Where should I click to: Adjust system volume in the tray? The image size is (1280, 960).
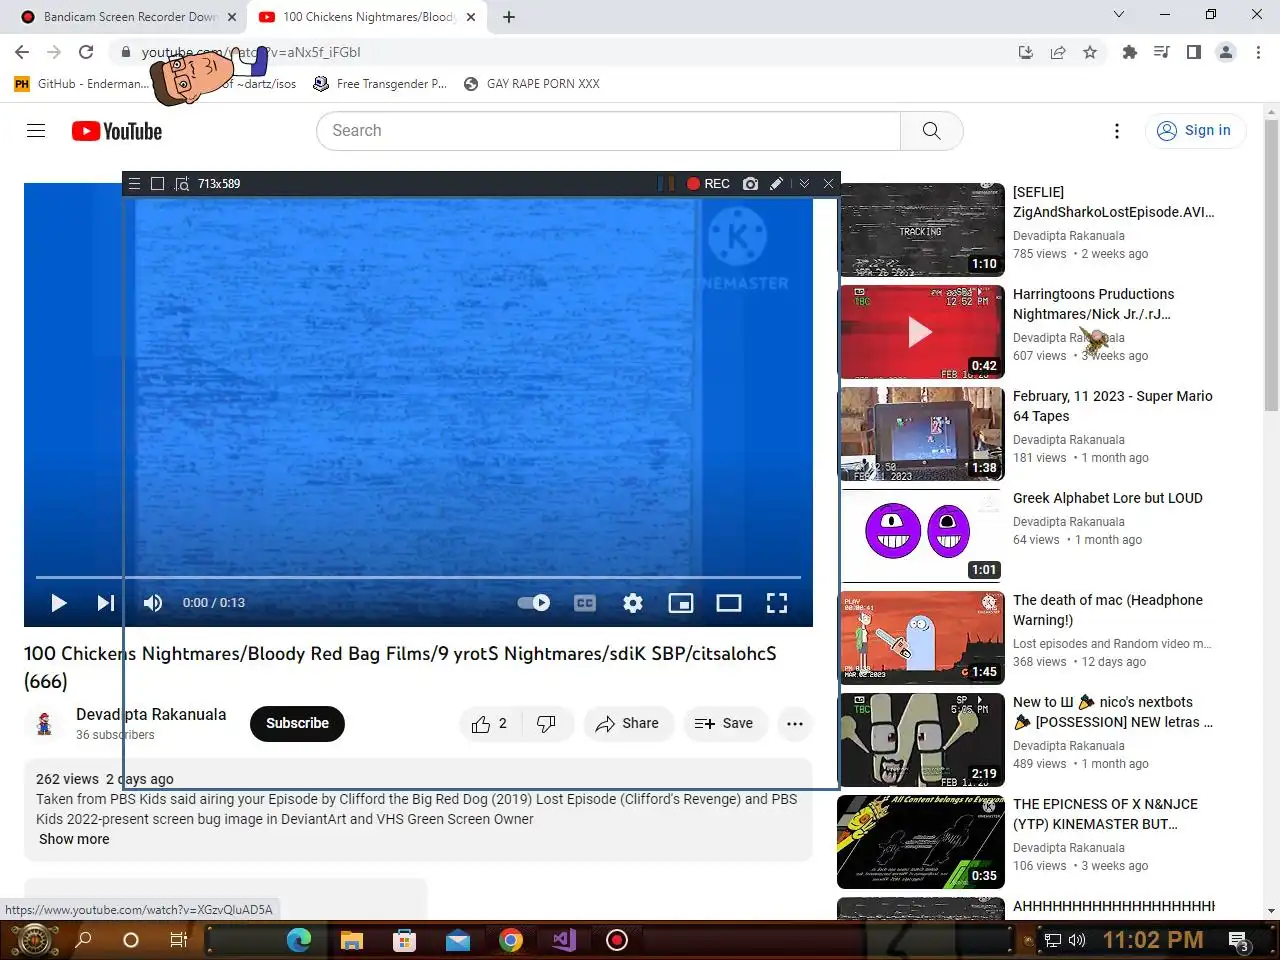pos(1077,940)
